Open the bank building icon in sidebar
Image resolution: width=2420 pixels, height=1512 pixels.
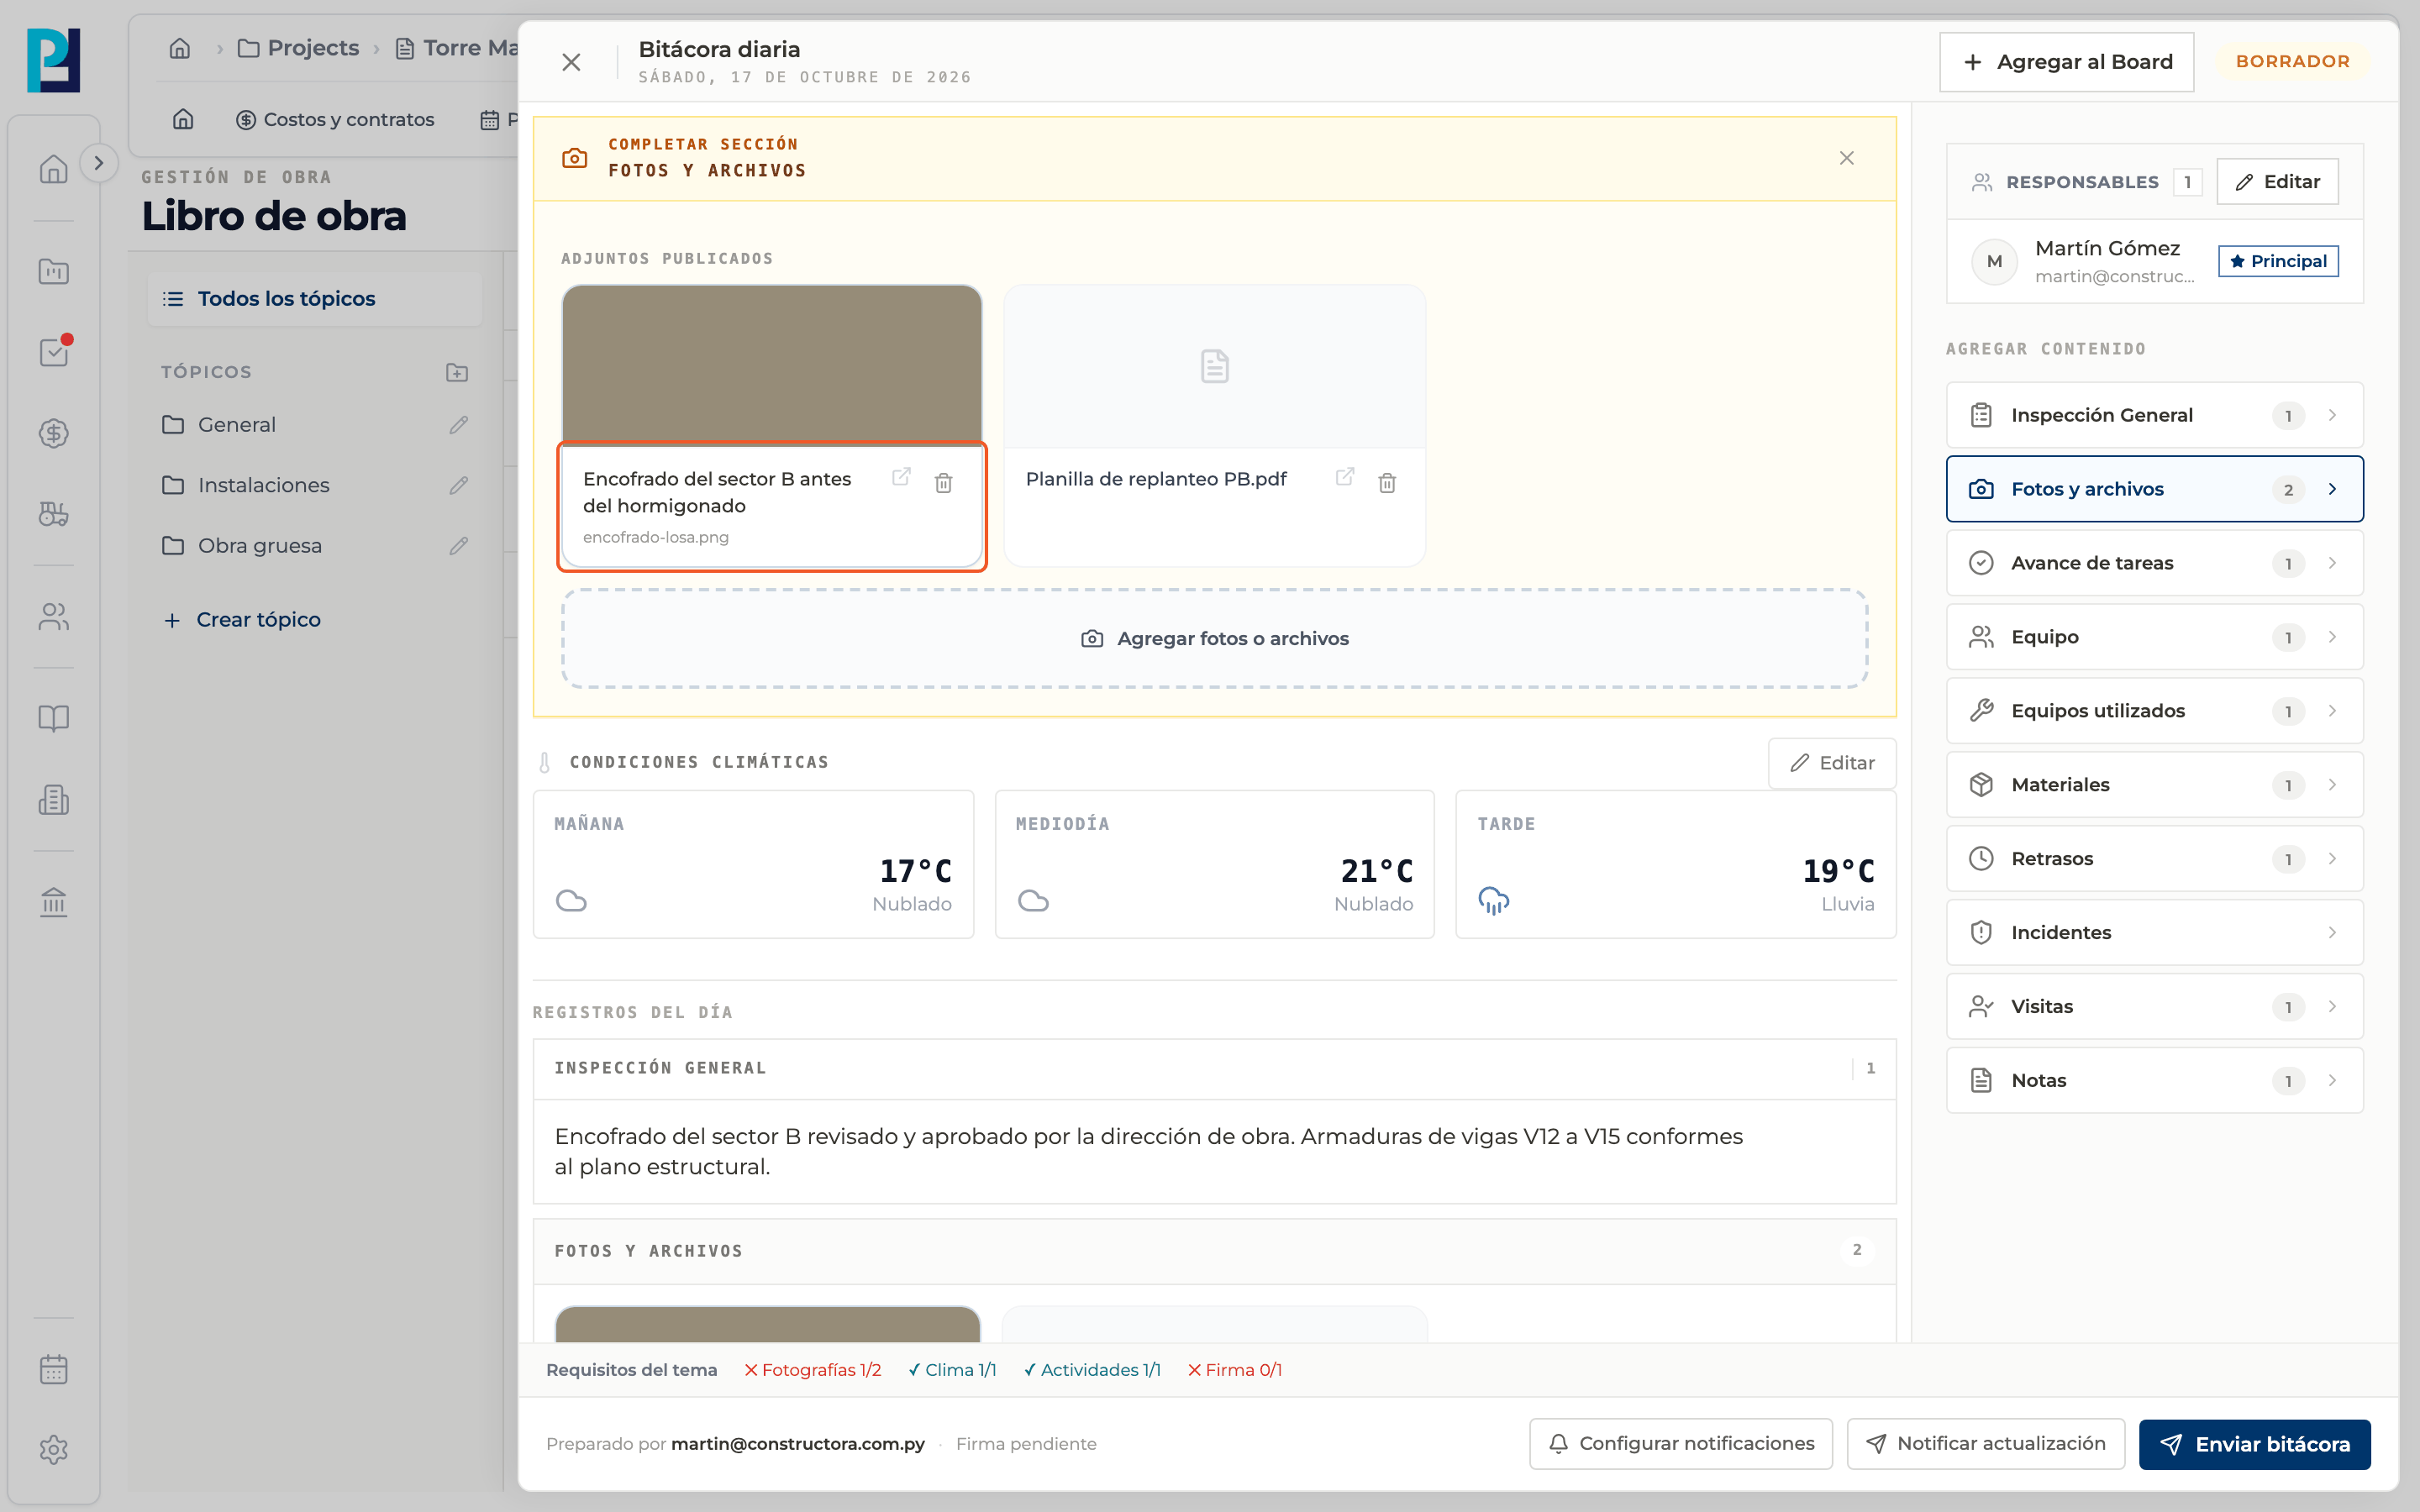click(54, 902)
